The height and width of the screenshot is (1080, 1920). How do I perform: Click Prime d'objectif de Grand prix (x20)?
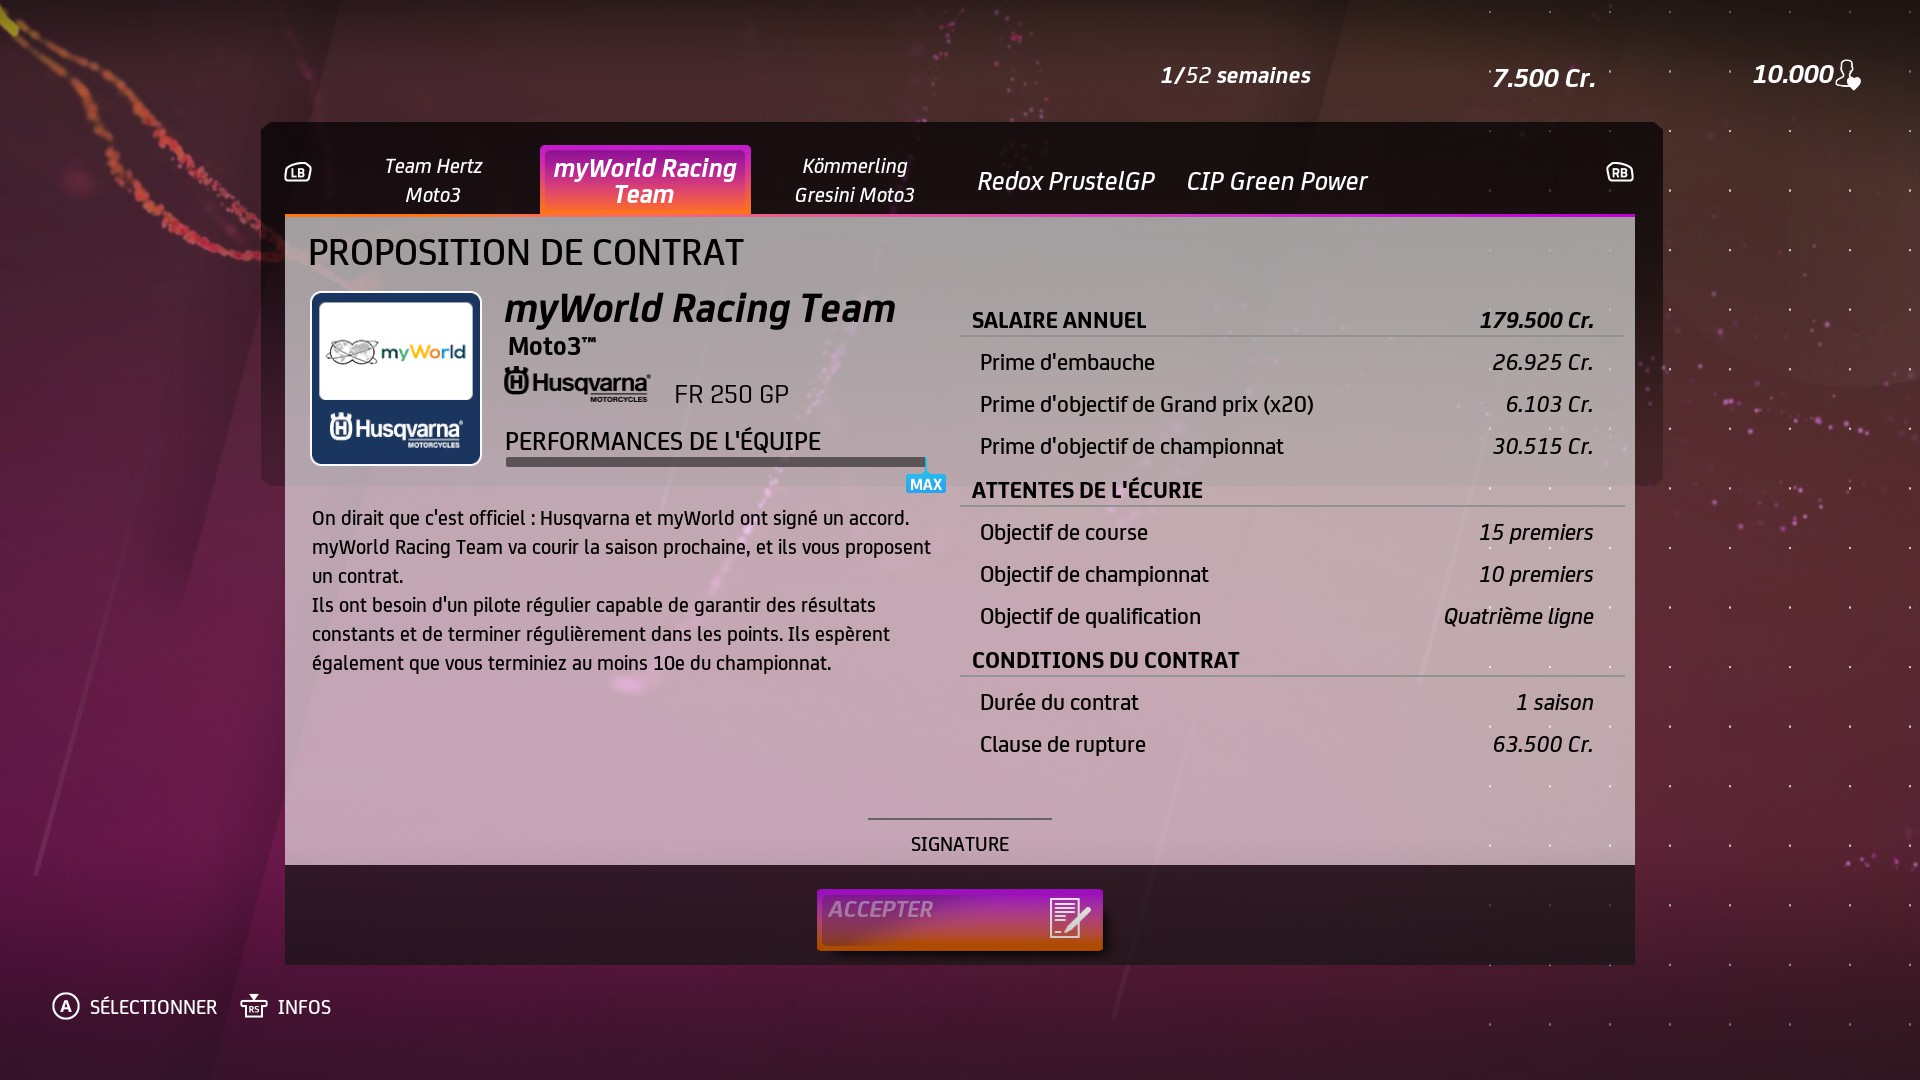click(x=1147, y=404)
